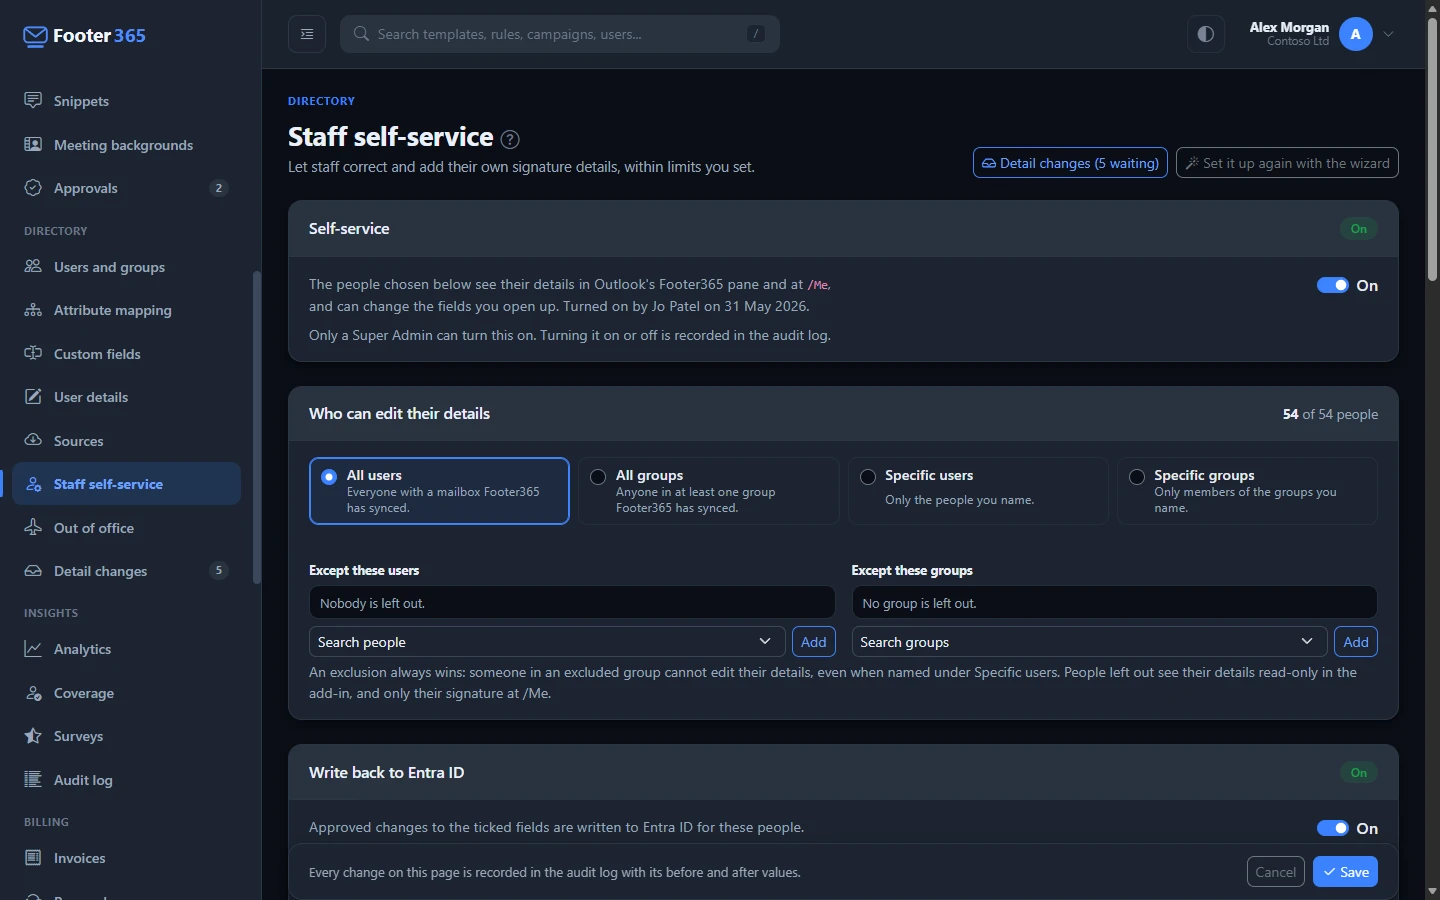This screenshot has height=900, width=1440.
Task: Click the Approvals checkmark icon
Action: point(33,188)
